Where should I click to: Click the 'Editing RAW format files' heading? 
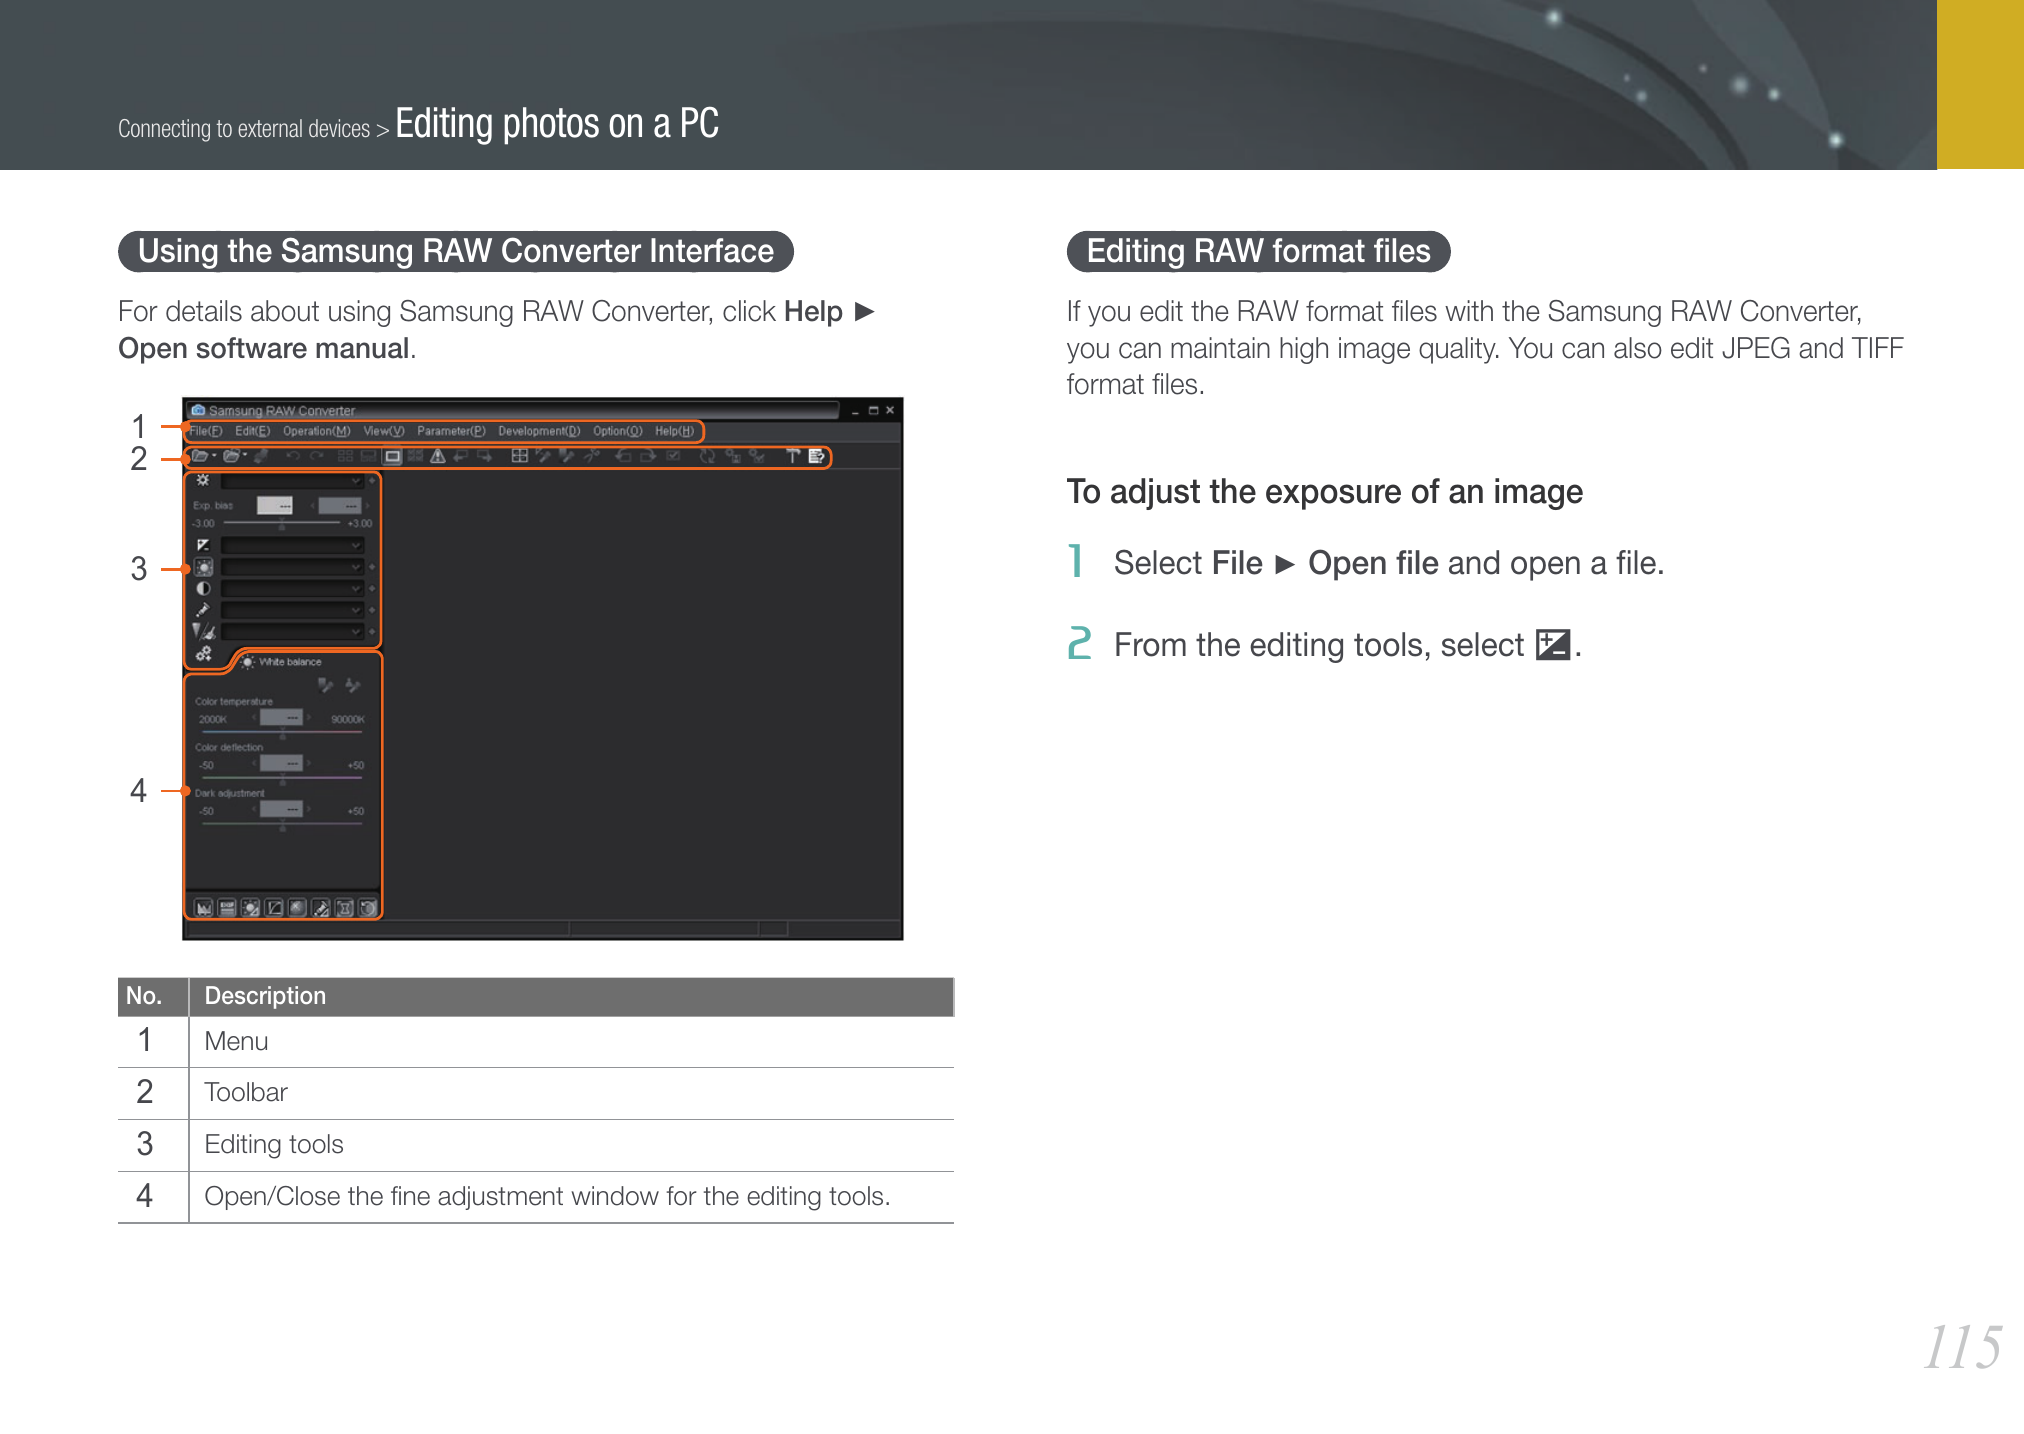click(x=1258, y=251)
